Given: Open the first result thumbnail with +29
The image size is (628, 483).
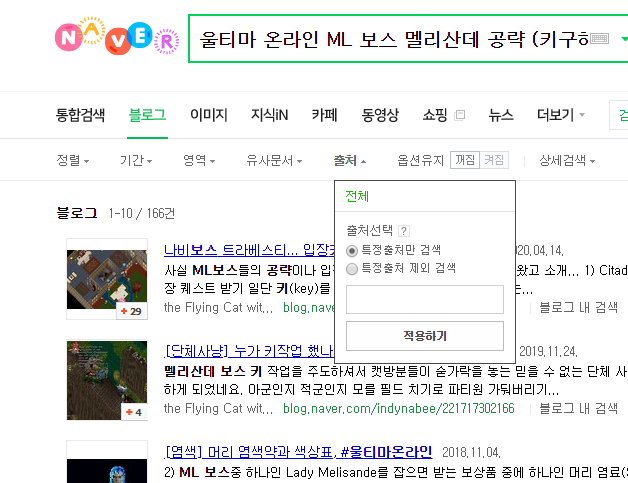Looking at the screenshot, I should (107, 279).
